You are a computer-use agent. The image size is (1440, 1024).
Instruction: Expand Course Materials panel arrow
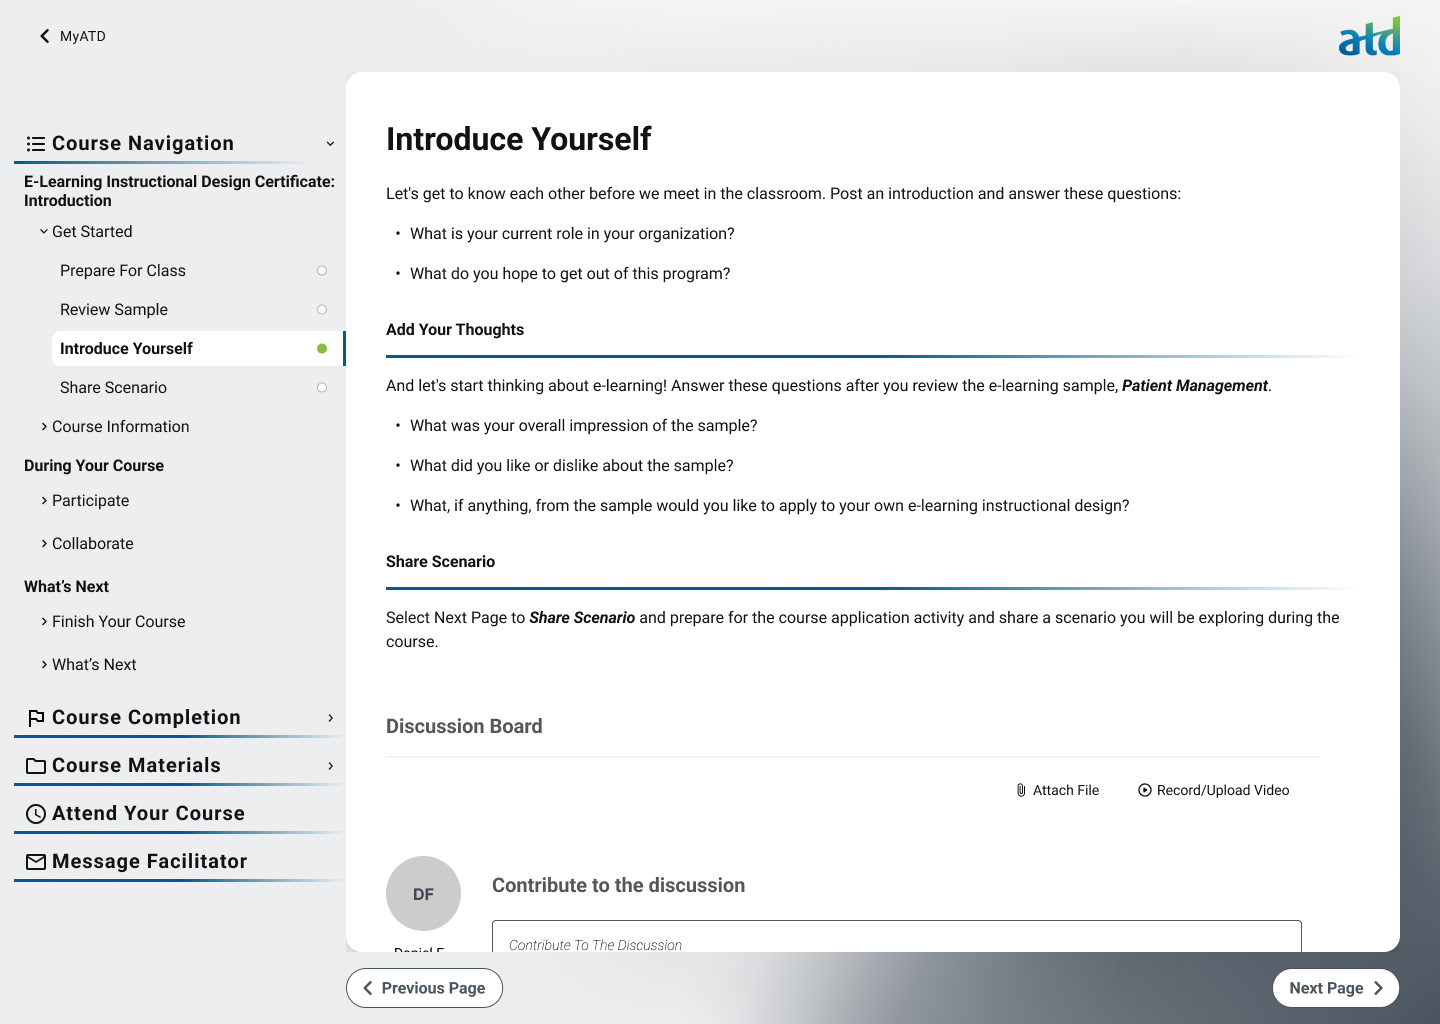(330, 766)
